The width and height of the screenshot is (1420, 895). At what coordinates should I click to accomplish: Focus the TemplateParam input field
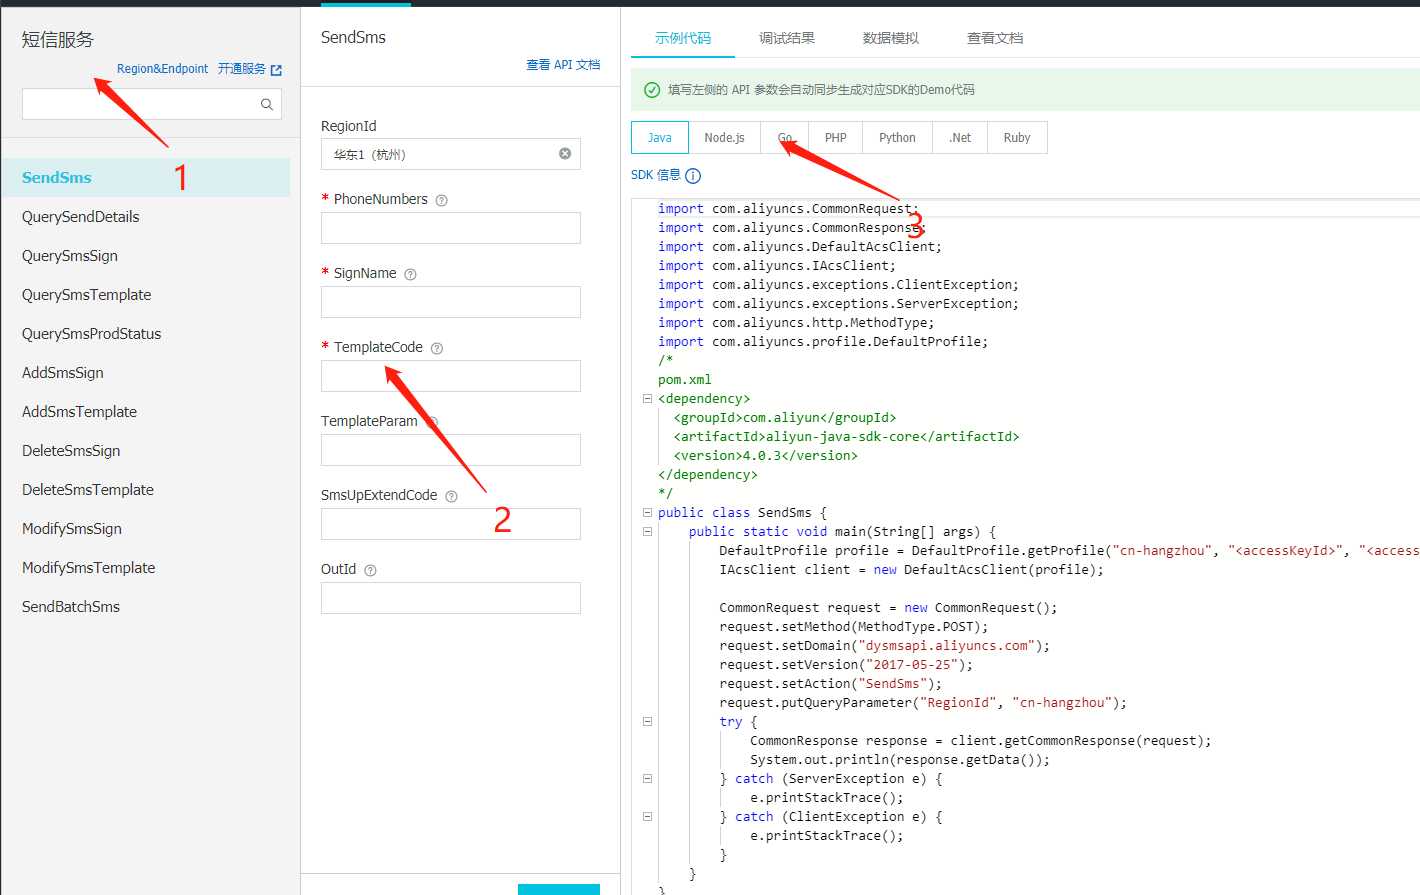tap(451, 450)
